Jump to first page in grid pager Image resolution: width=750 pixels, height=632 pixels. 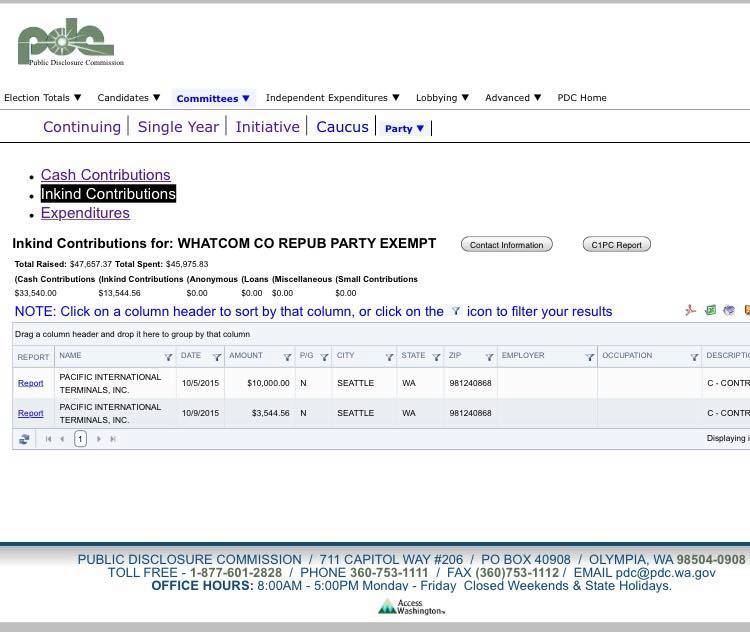(x=47, y=439)
